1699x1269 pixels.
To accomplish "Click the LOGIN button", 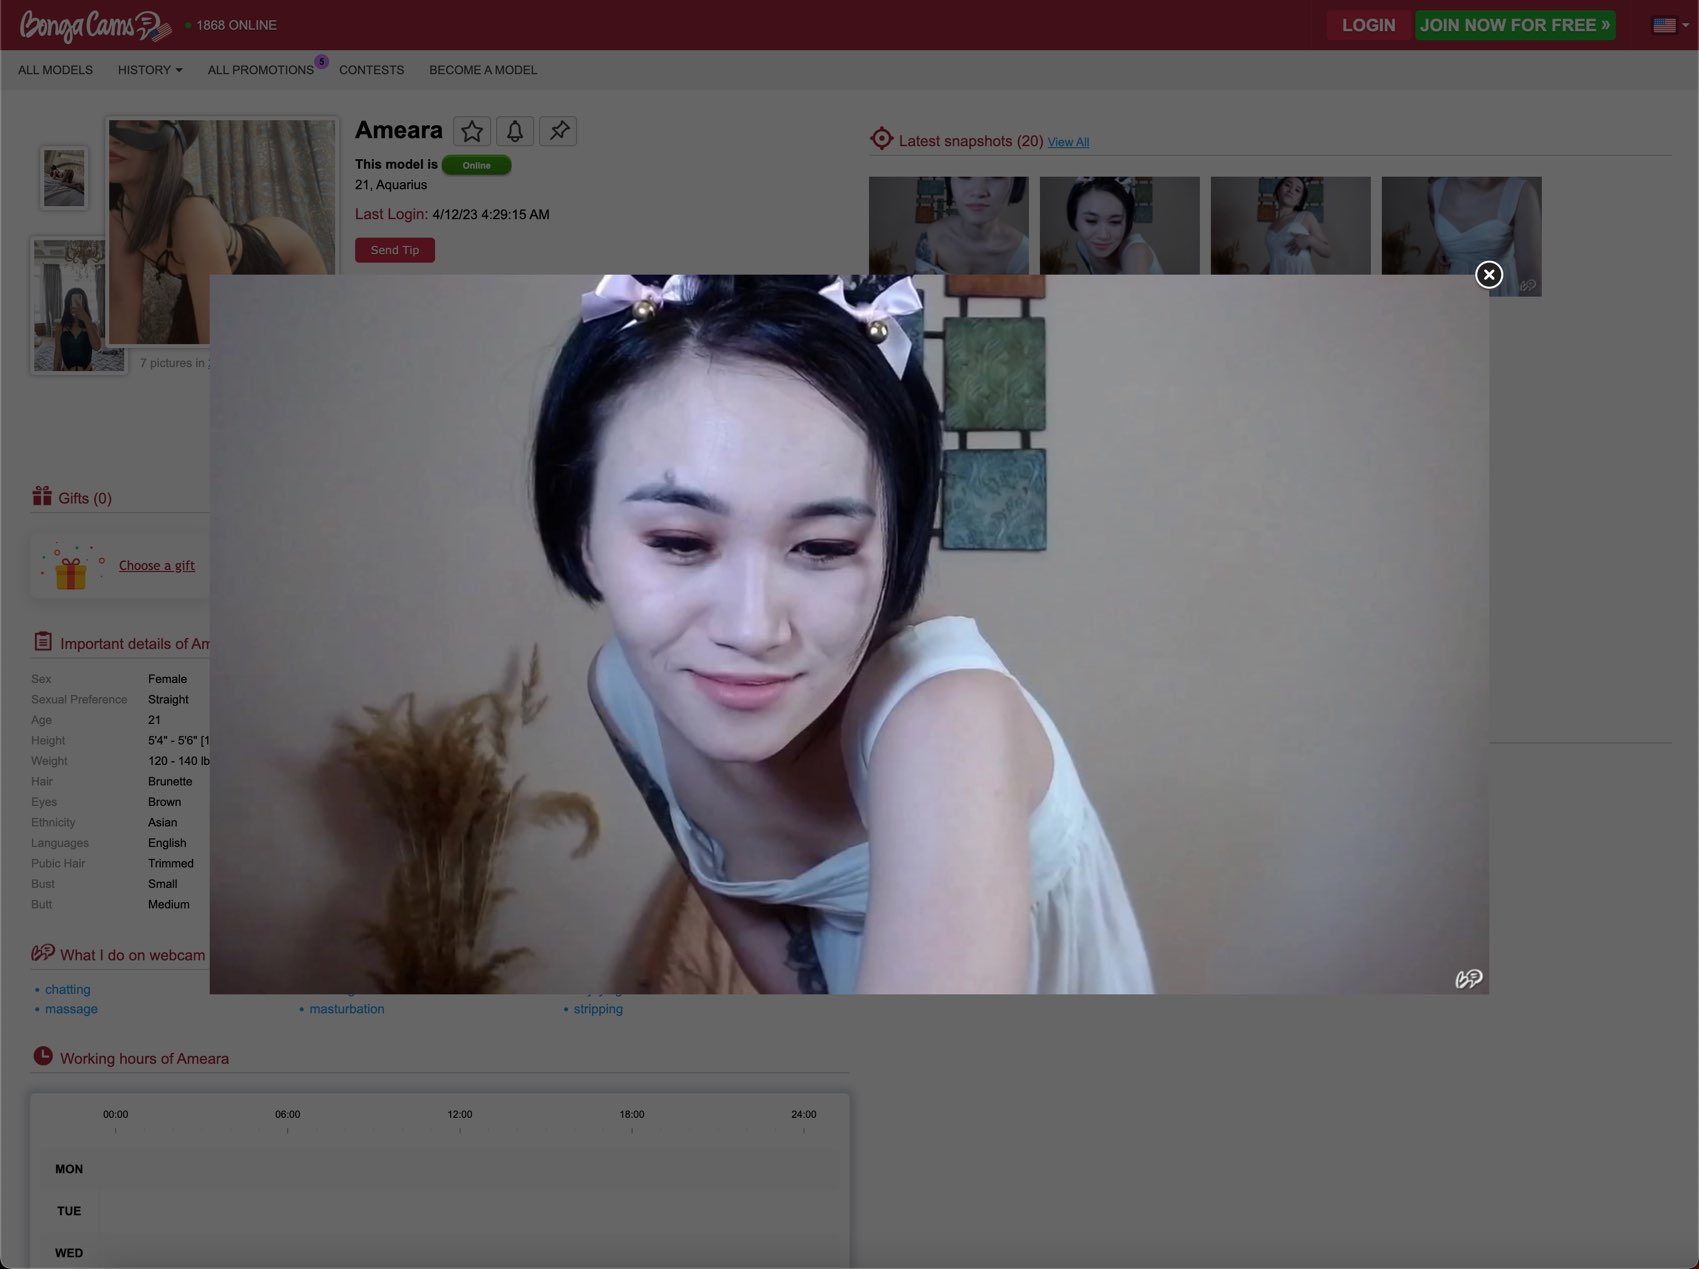I will tap(1368, 25).
